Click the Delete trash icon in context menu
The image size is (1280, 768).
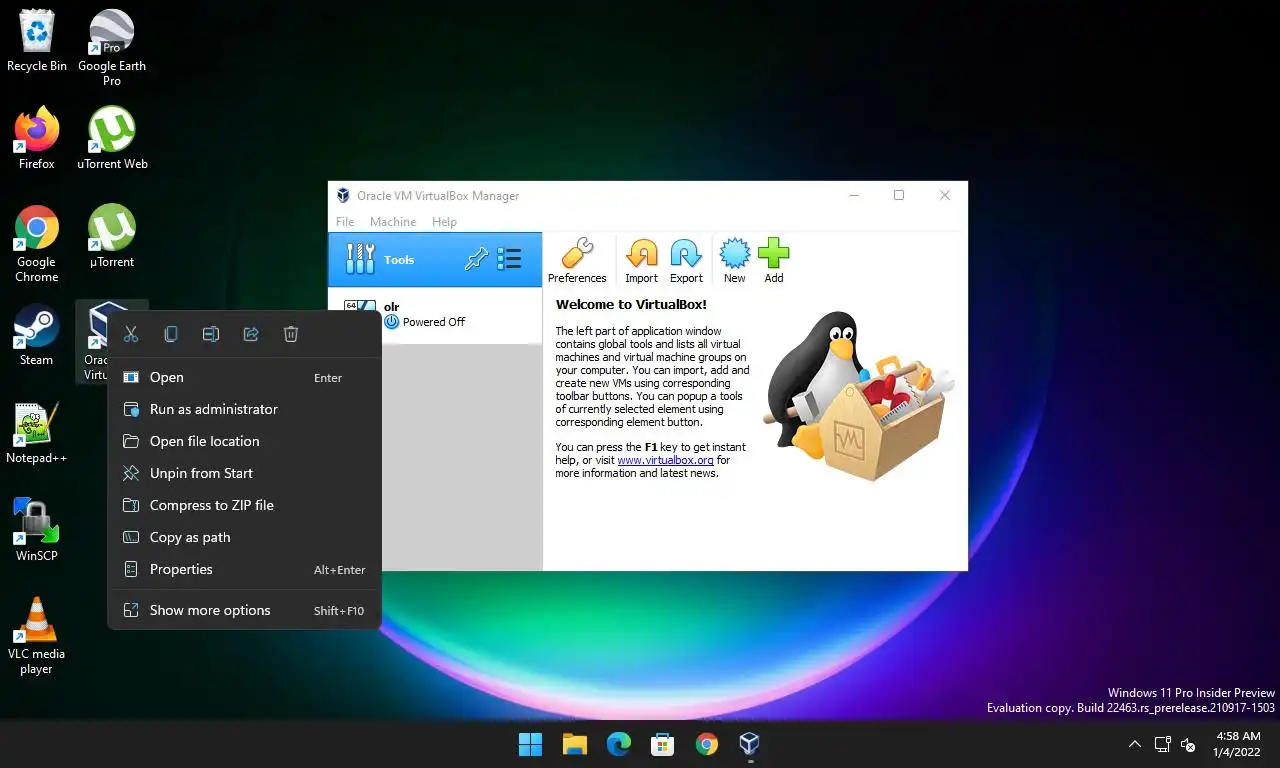(x=291, y=334)
